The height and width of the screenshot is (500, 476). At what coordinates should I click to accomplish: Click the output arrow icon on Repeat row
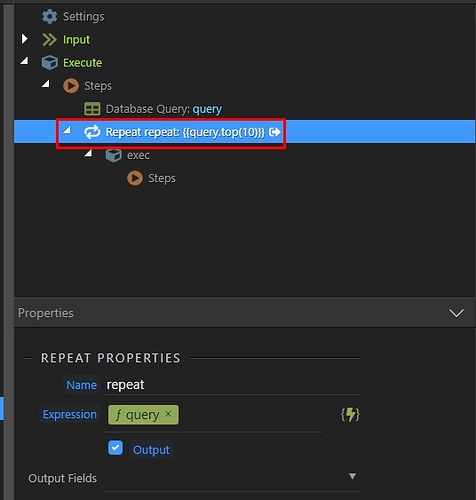coord(275,132)
